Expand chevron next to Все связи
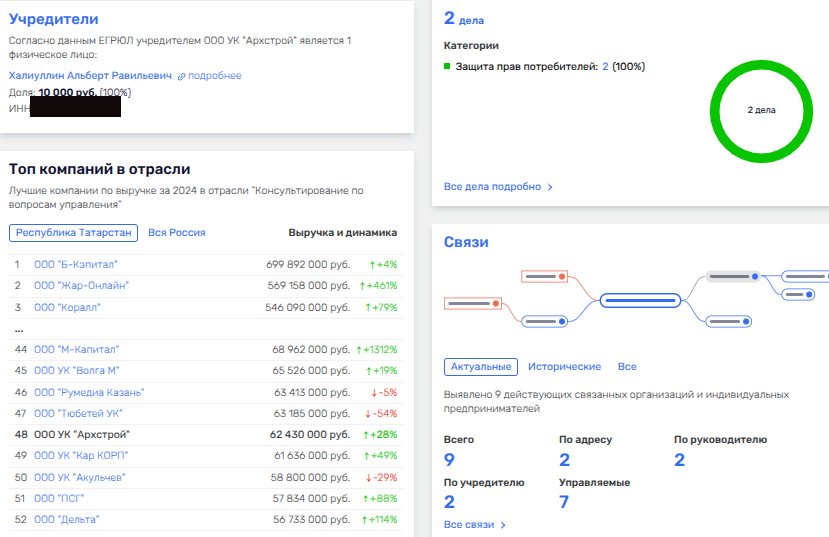 (503, 525)
